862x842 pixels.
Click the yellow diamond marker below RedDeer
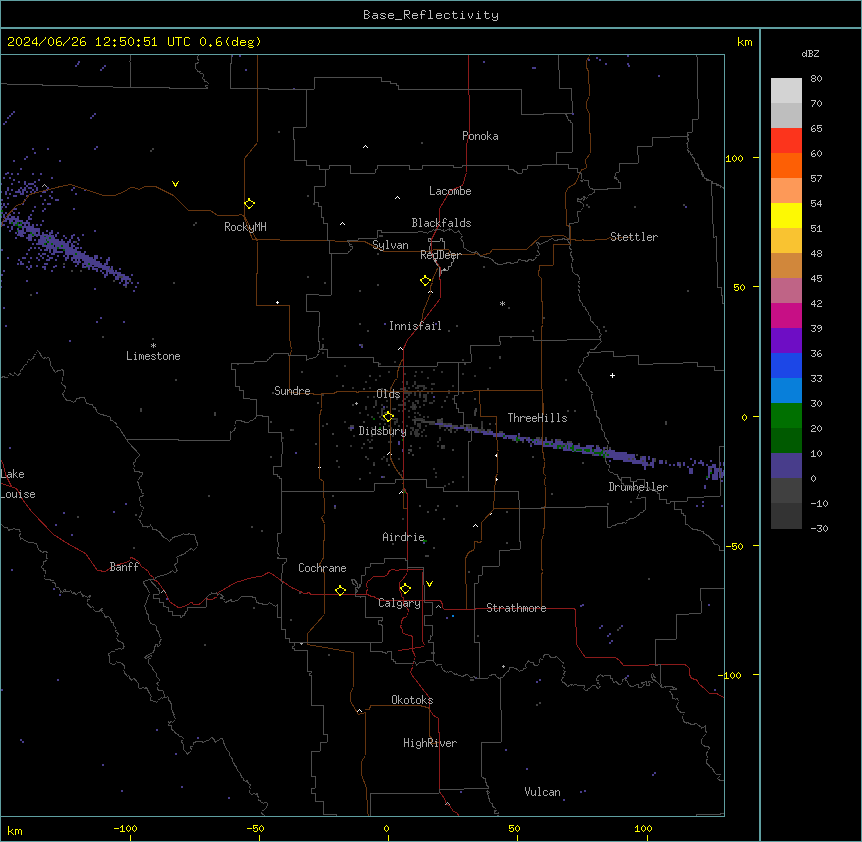426,281
